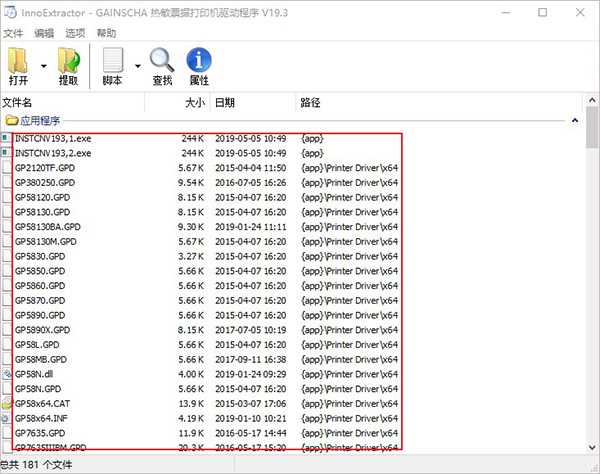Click the file icon of GP58N.GPD
Viewport: 600px width, 474px height.
(7, 389)
